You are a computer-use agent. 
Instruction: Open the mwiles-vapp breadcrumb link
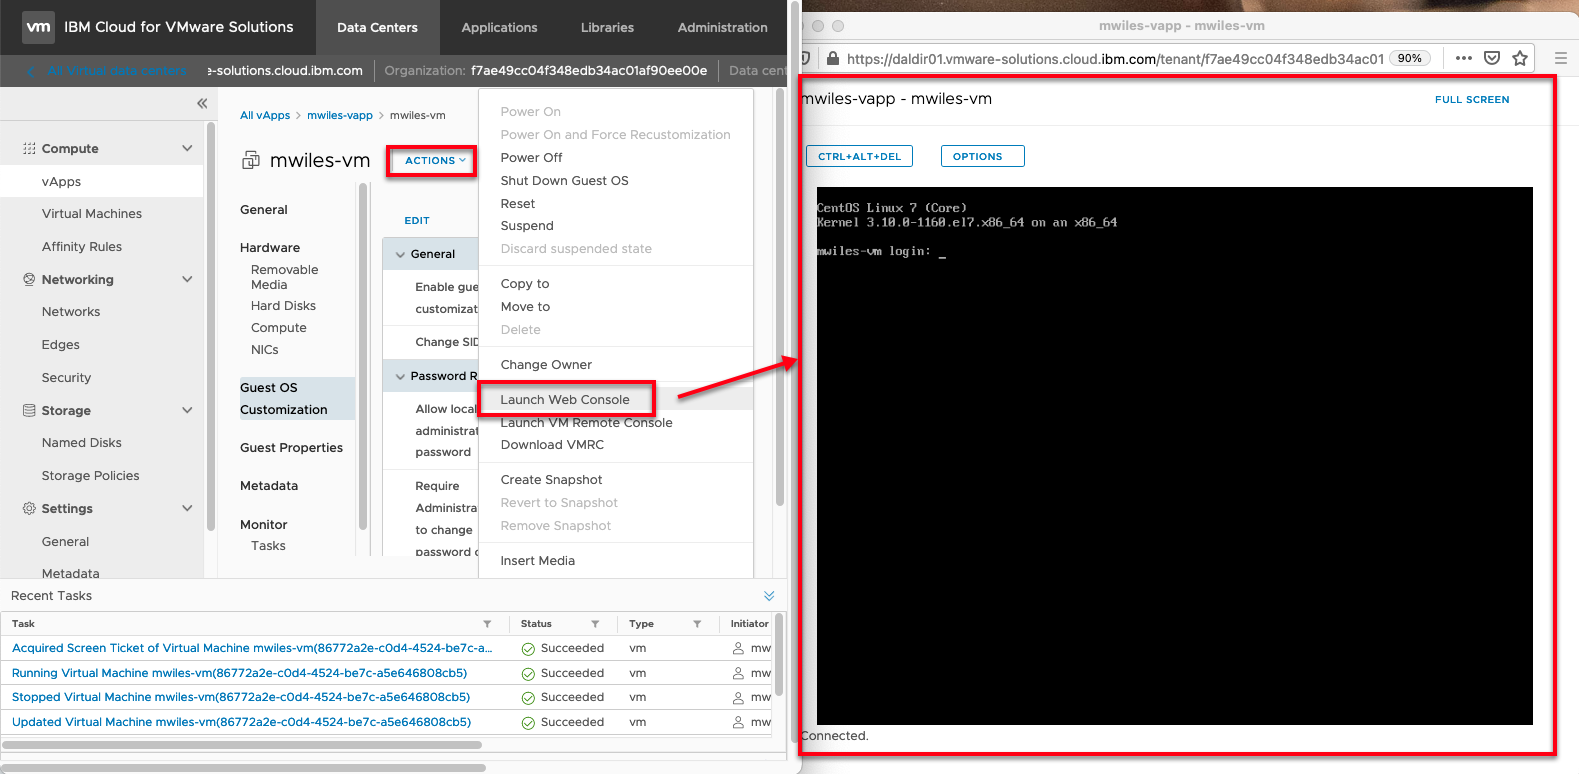[339, 116]
